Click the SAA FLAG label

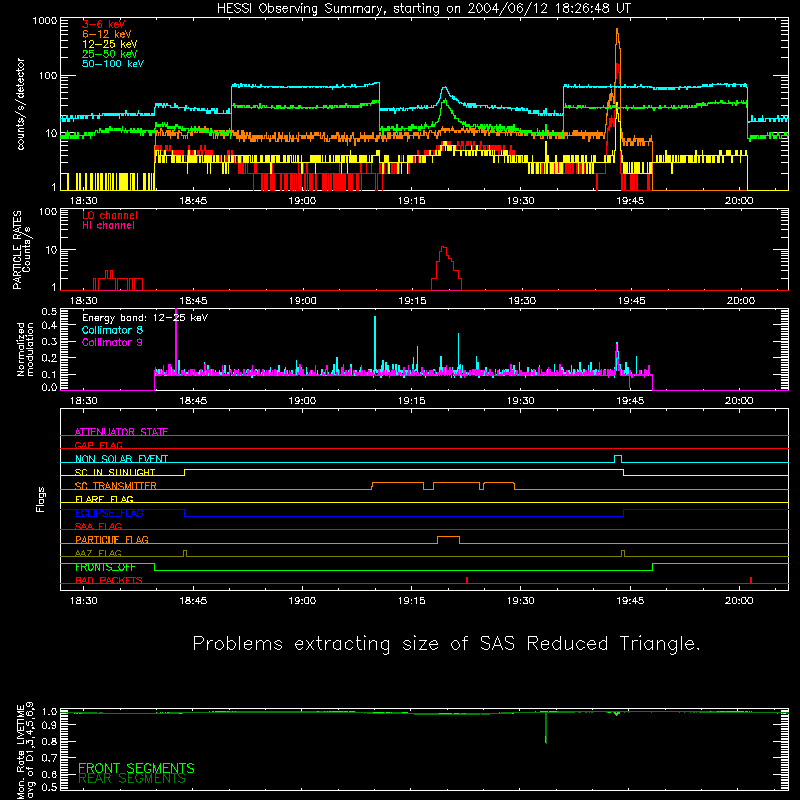point(98,526)
